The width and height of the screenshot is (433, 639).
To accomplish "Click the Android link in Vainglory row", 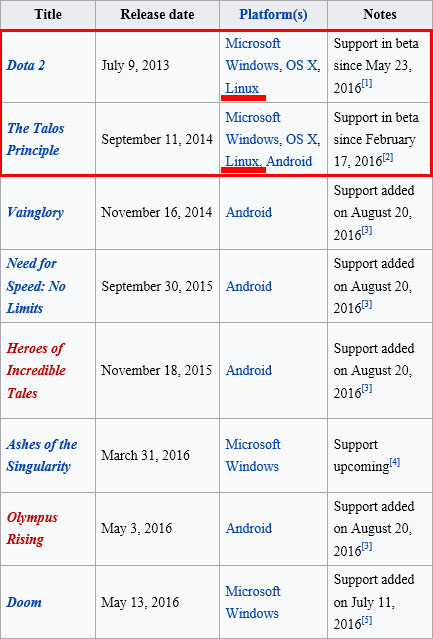I will tap(248, 212).
